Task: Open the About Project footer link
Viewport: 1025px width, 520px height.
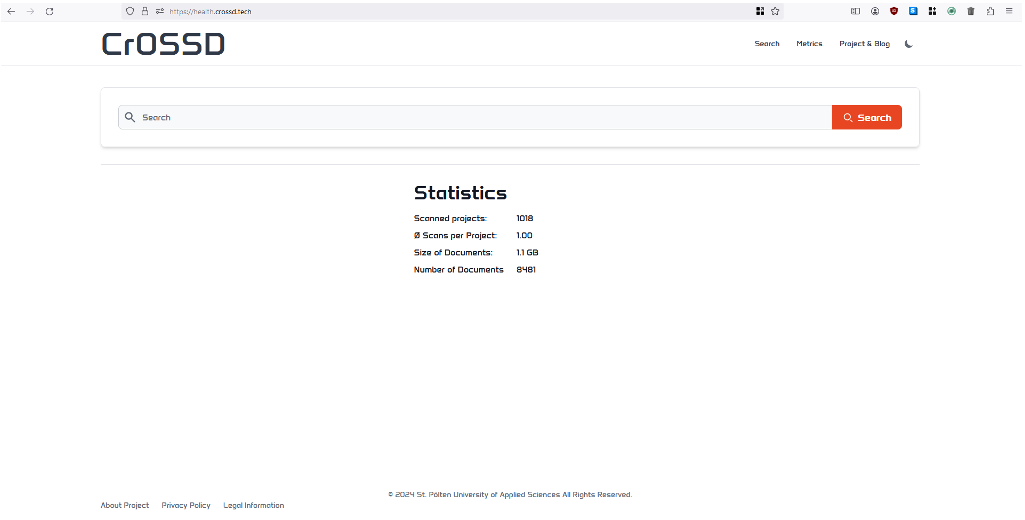Action: 125,506
